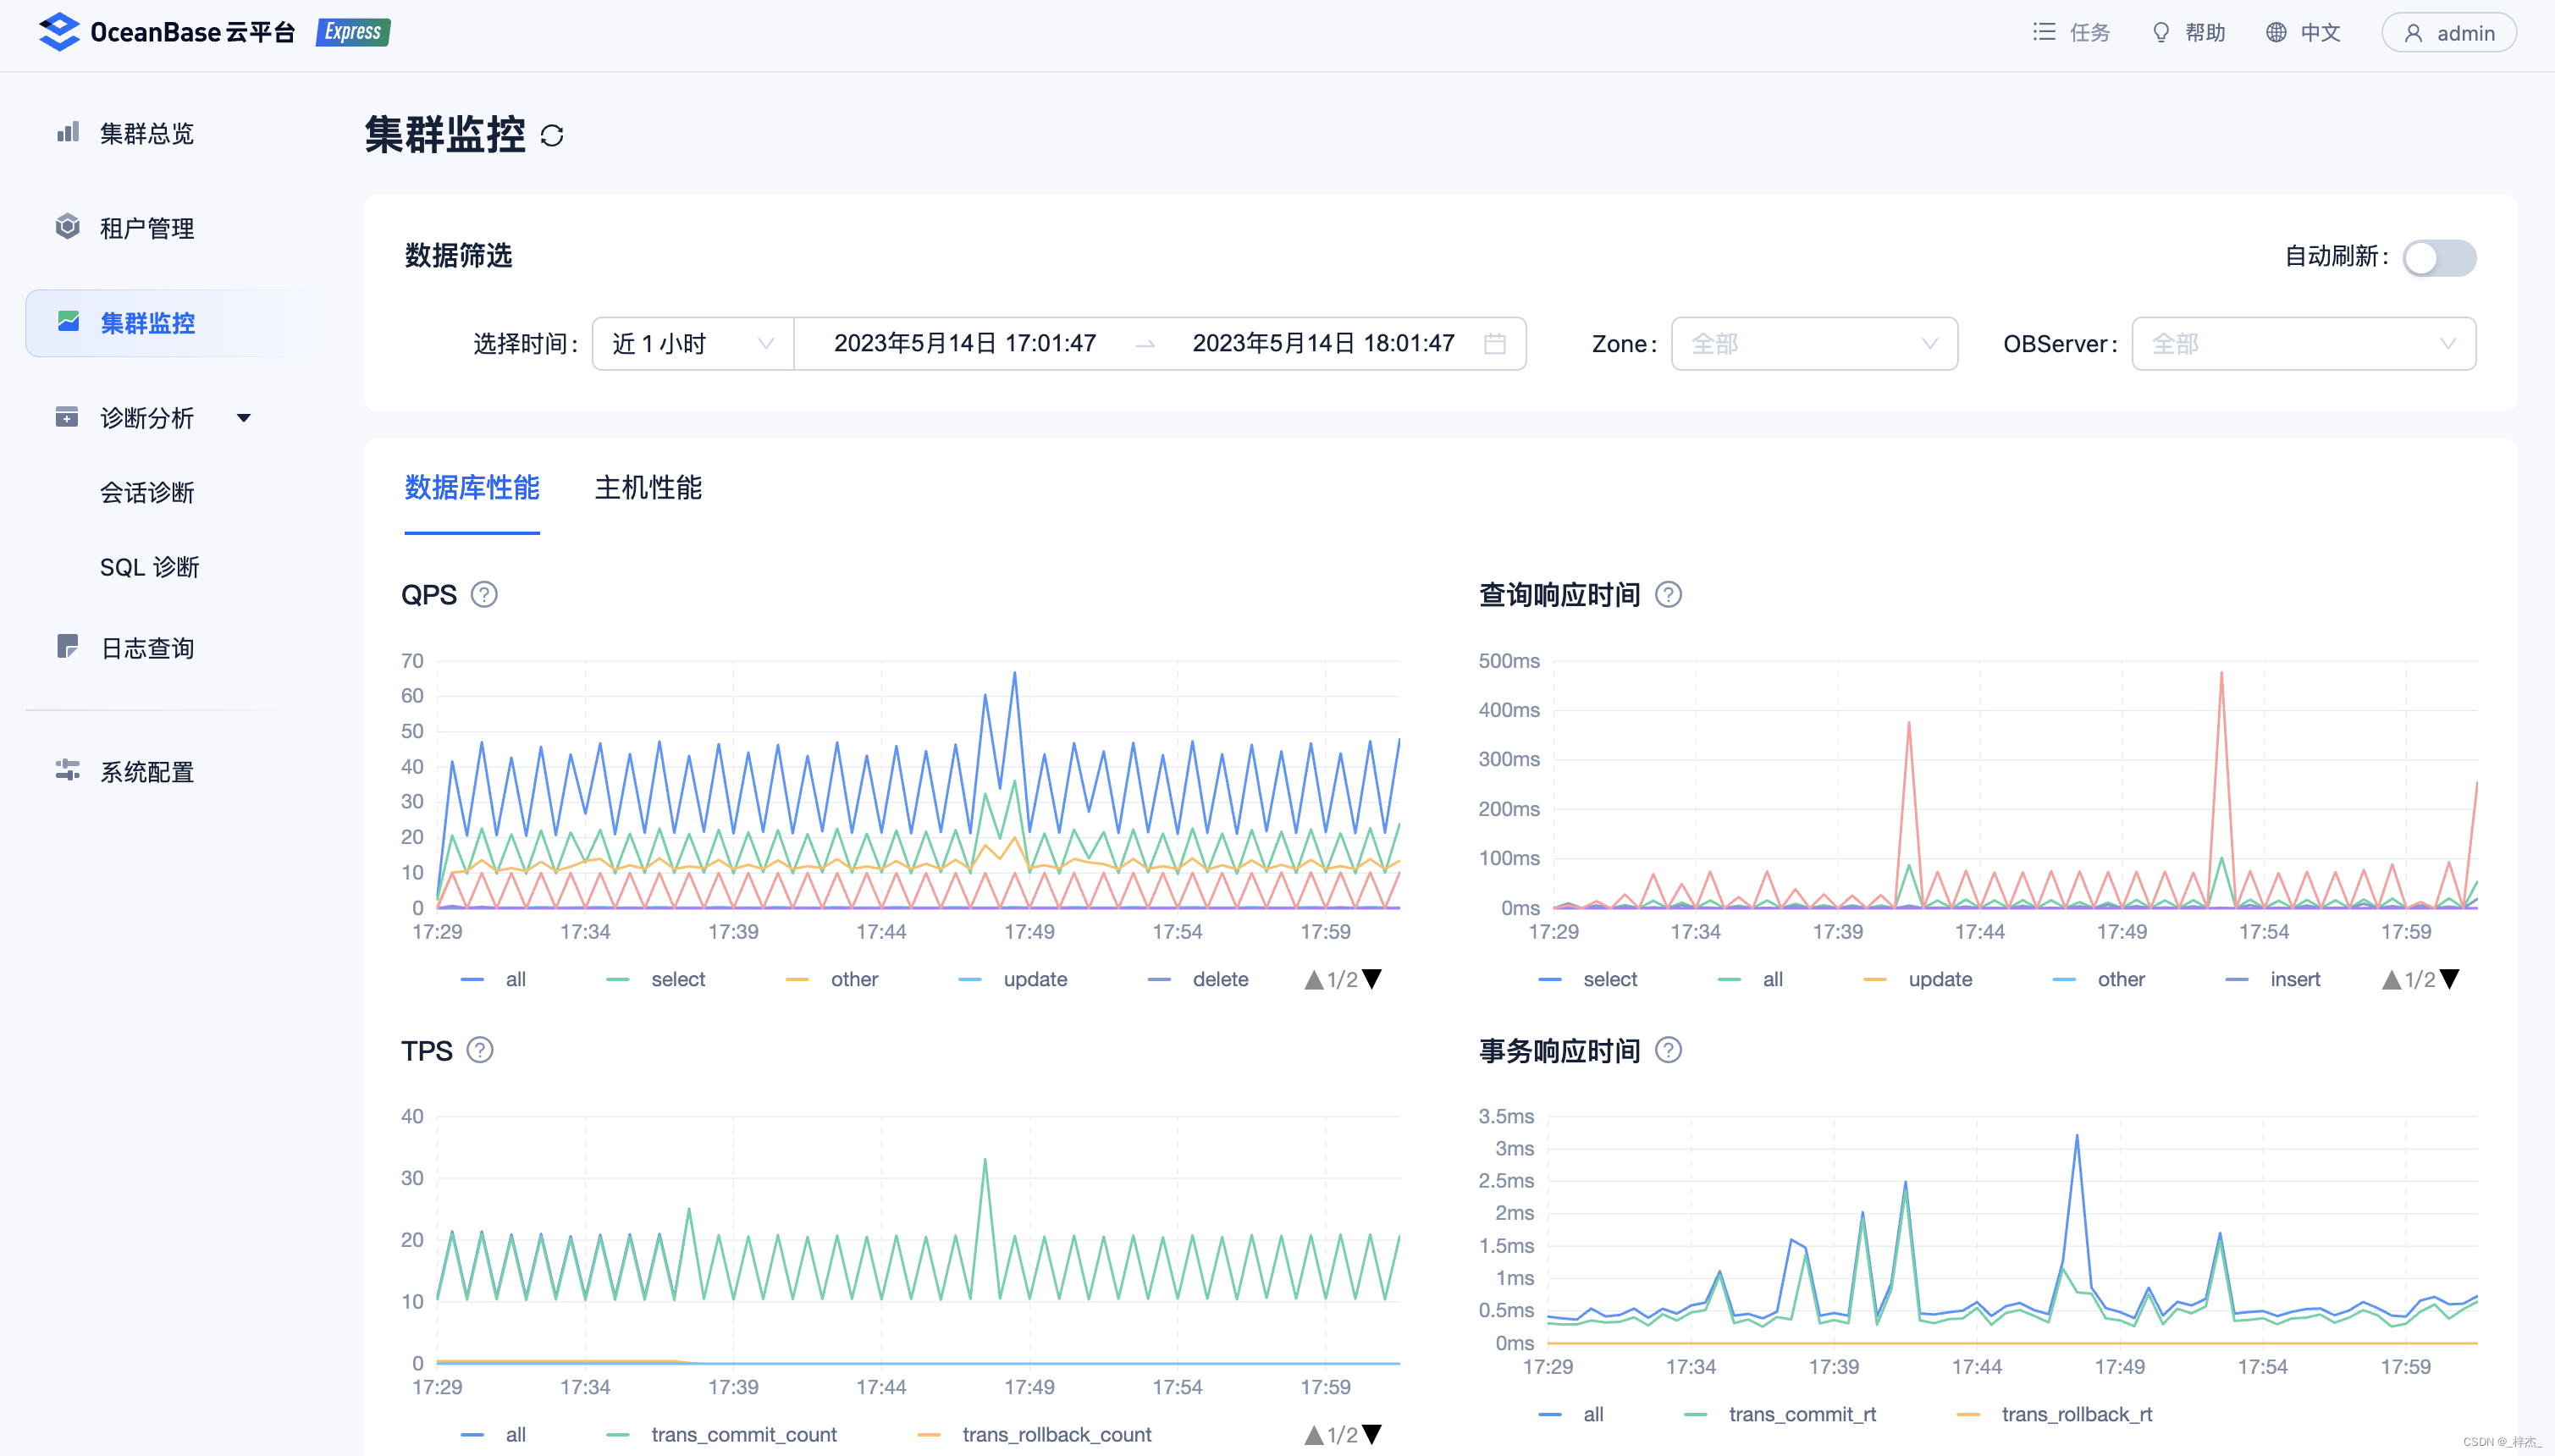
Task: Click the help lightbulb icon in header
Action: tap(2161, 32)
